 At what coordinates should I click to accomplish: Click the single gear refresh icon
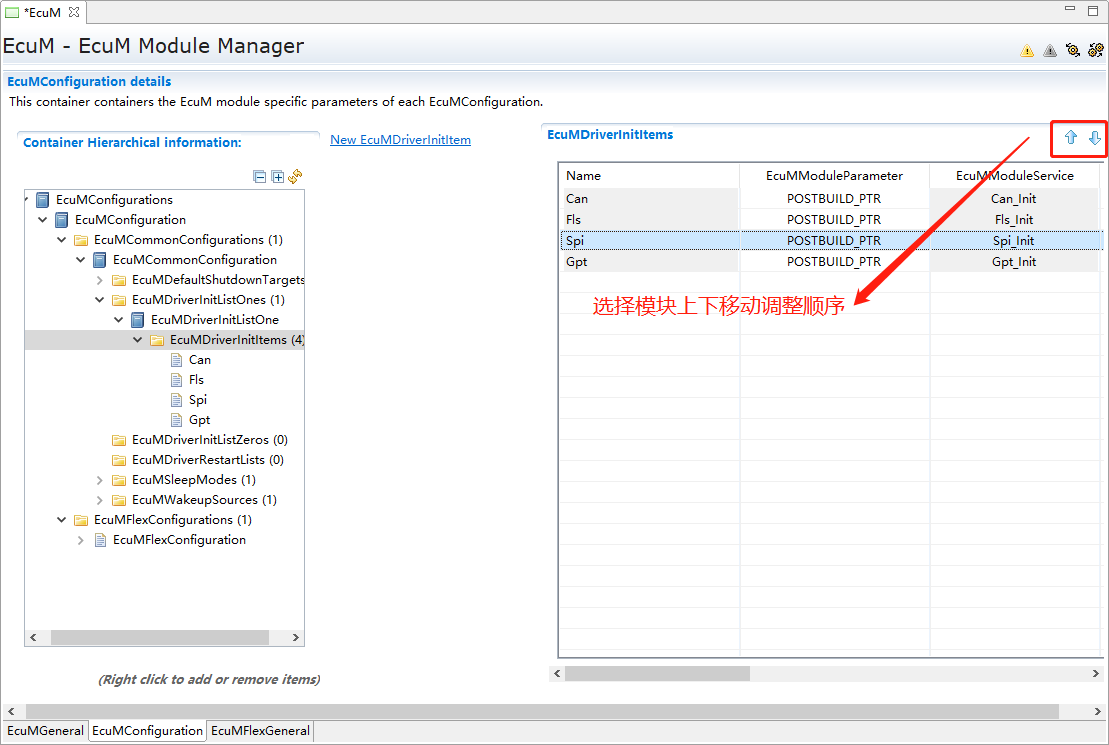1073,50
